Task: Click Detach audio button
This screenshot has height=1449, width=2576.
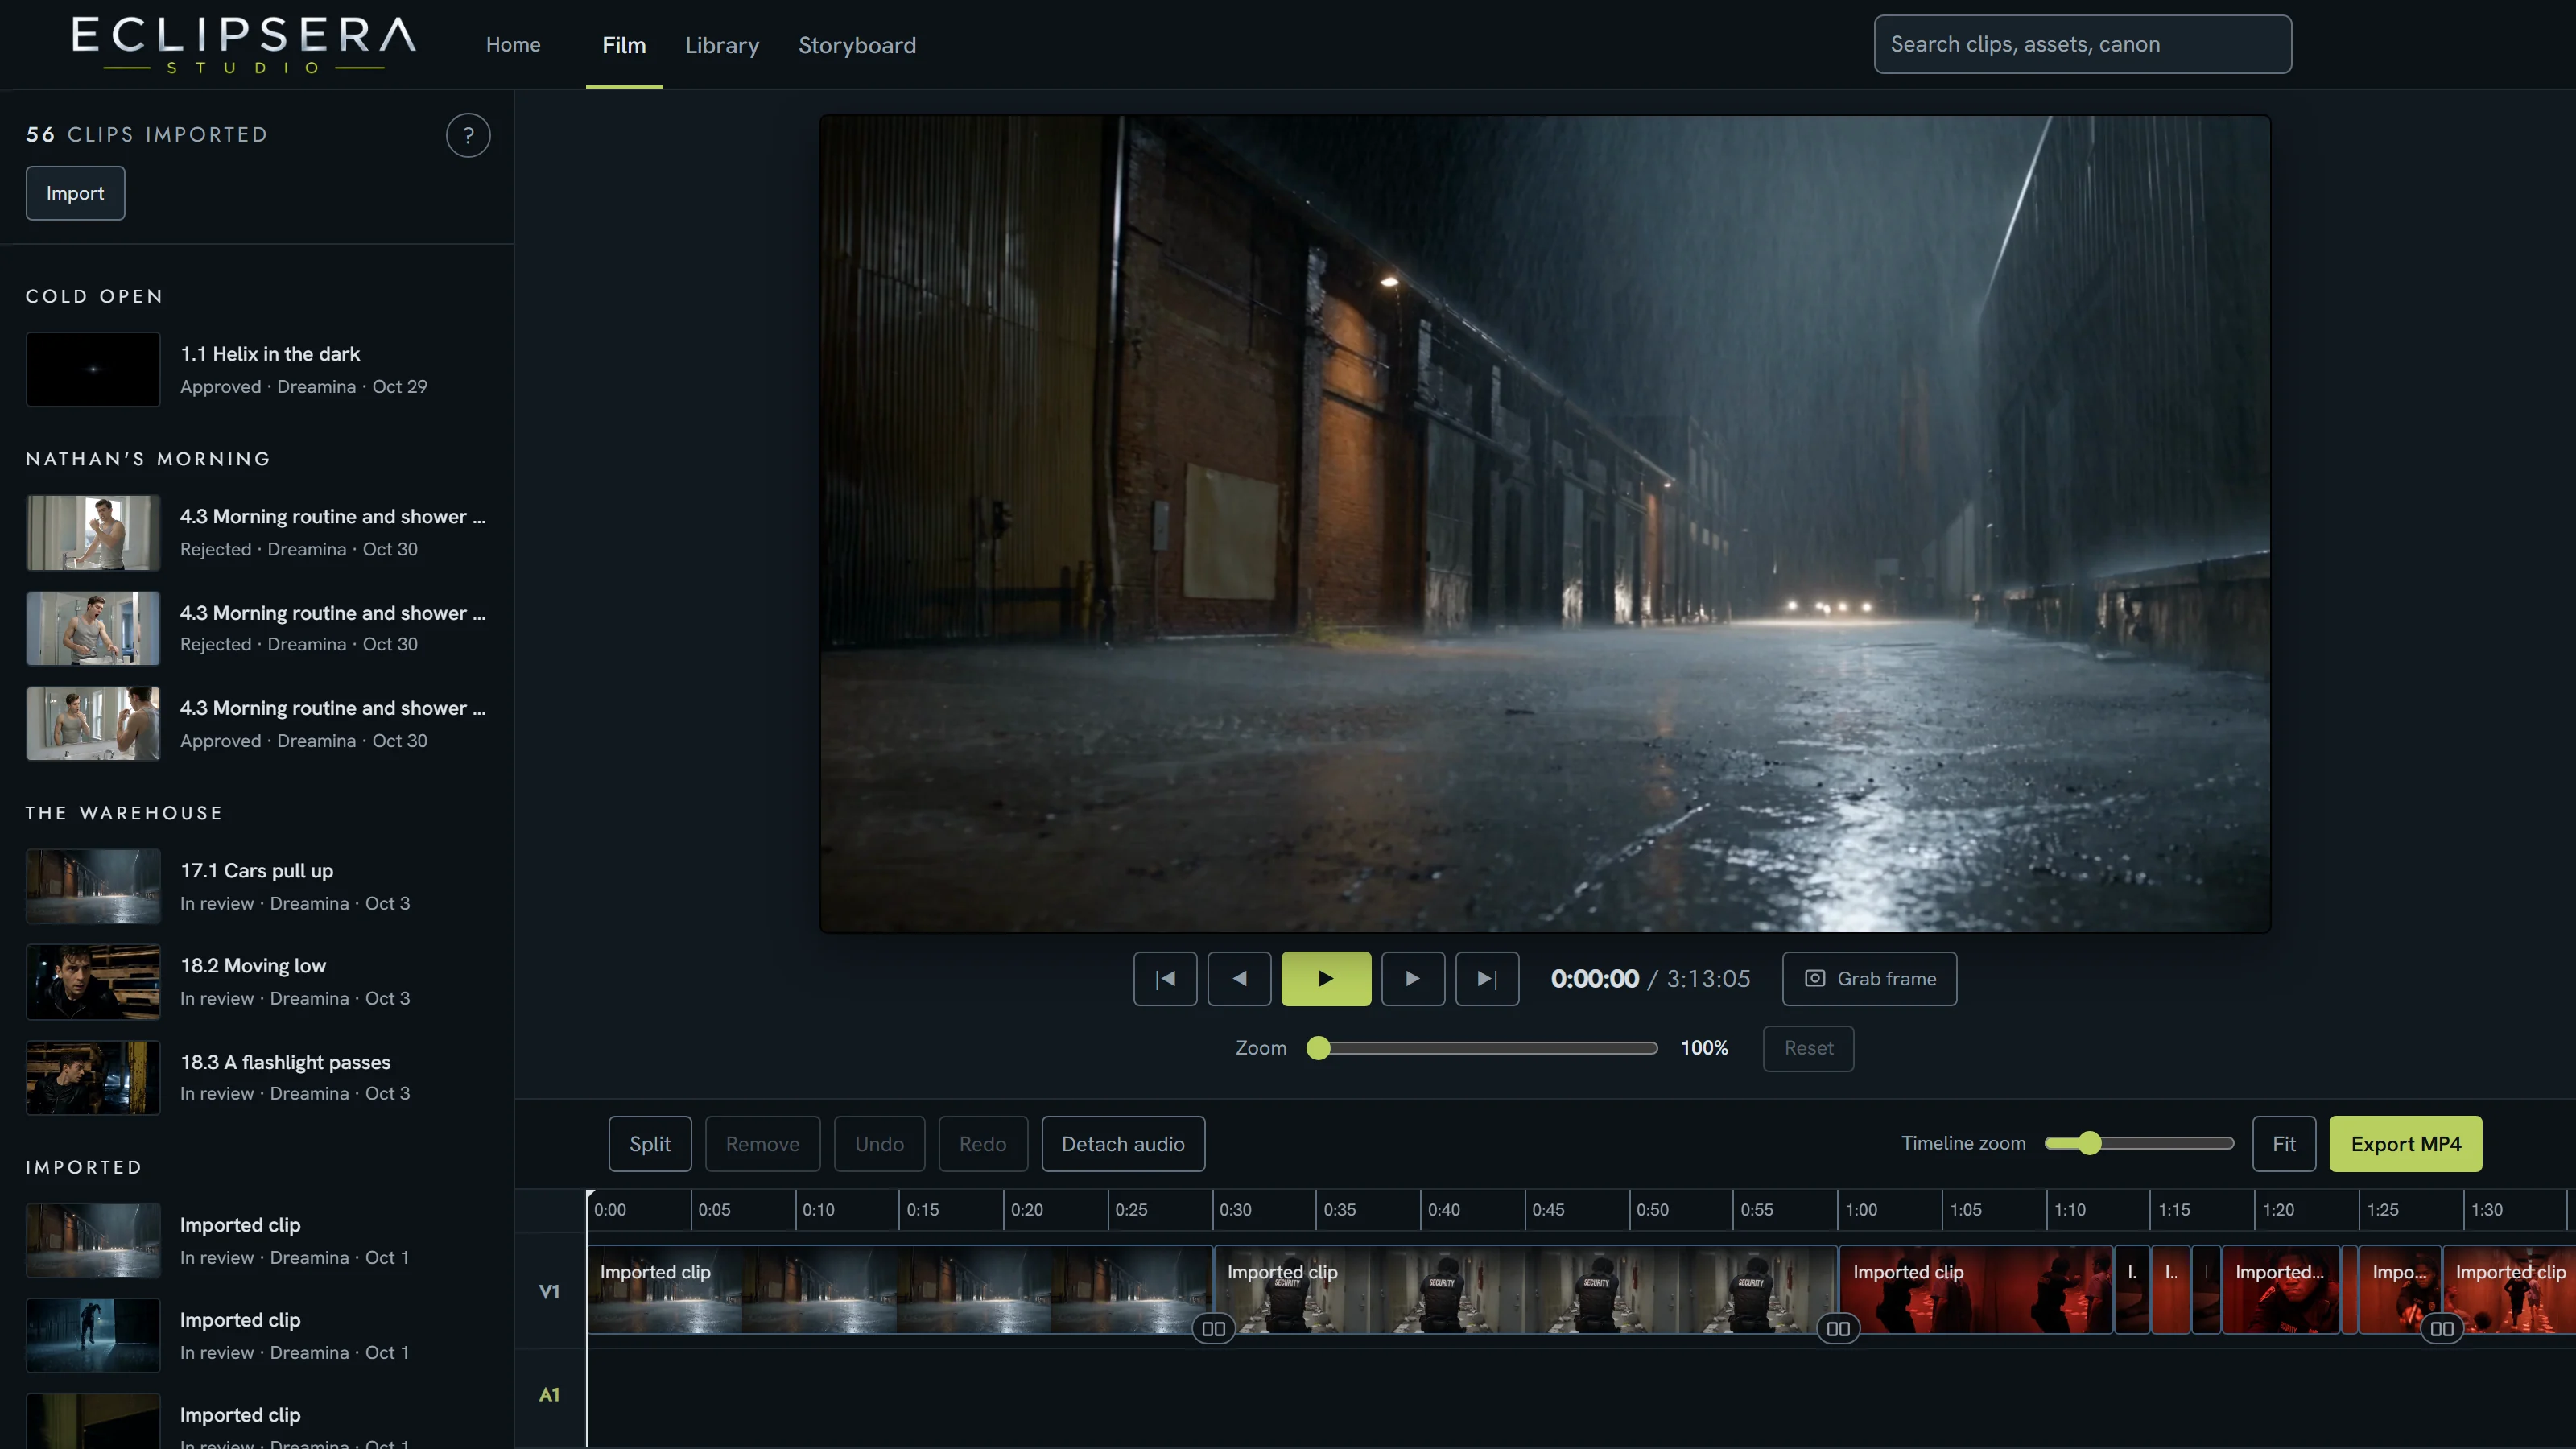Action: click(1123, 1143)
